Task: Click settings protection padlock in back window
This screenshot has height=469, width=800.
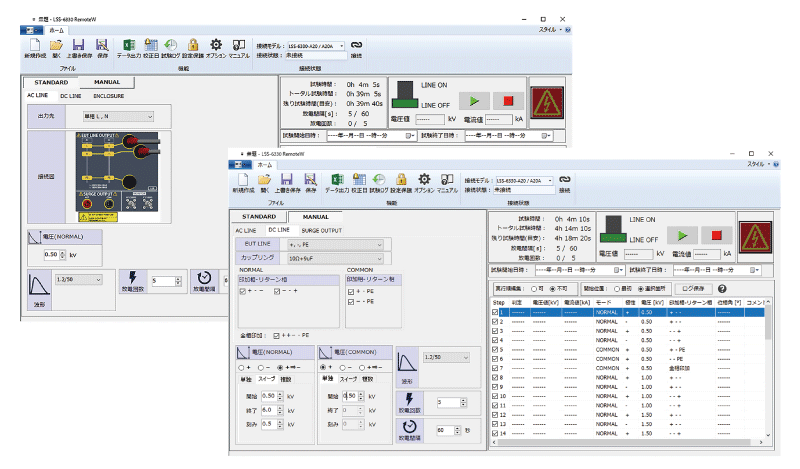Action: tap(193, 45)
